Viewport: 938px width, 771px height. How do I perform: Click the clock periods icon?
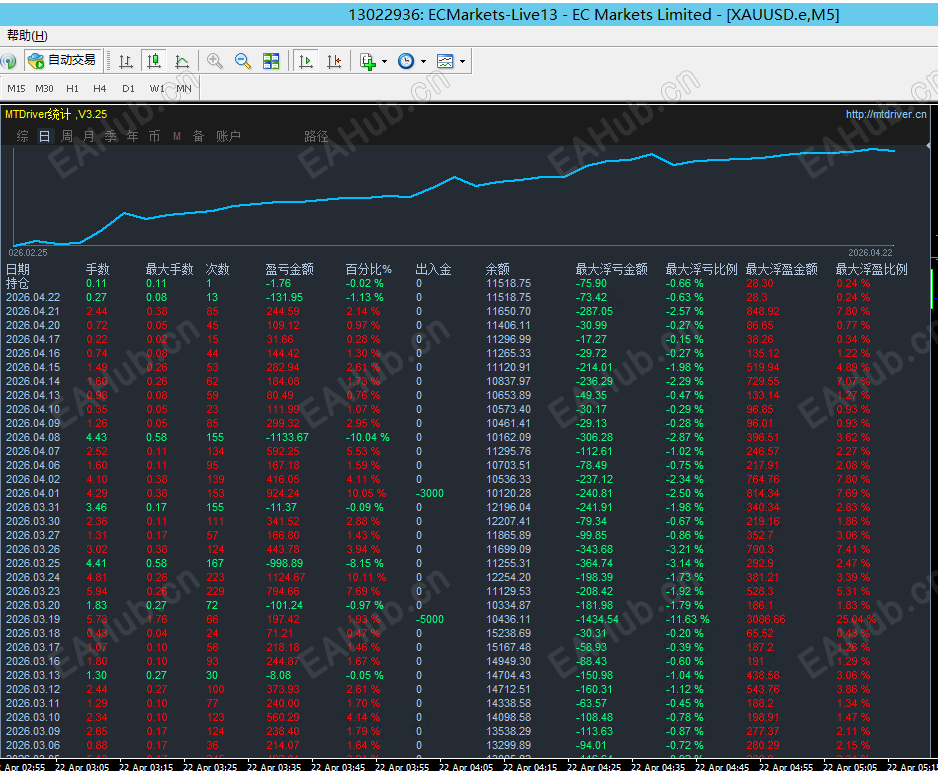coord(406,61)
